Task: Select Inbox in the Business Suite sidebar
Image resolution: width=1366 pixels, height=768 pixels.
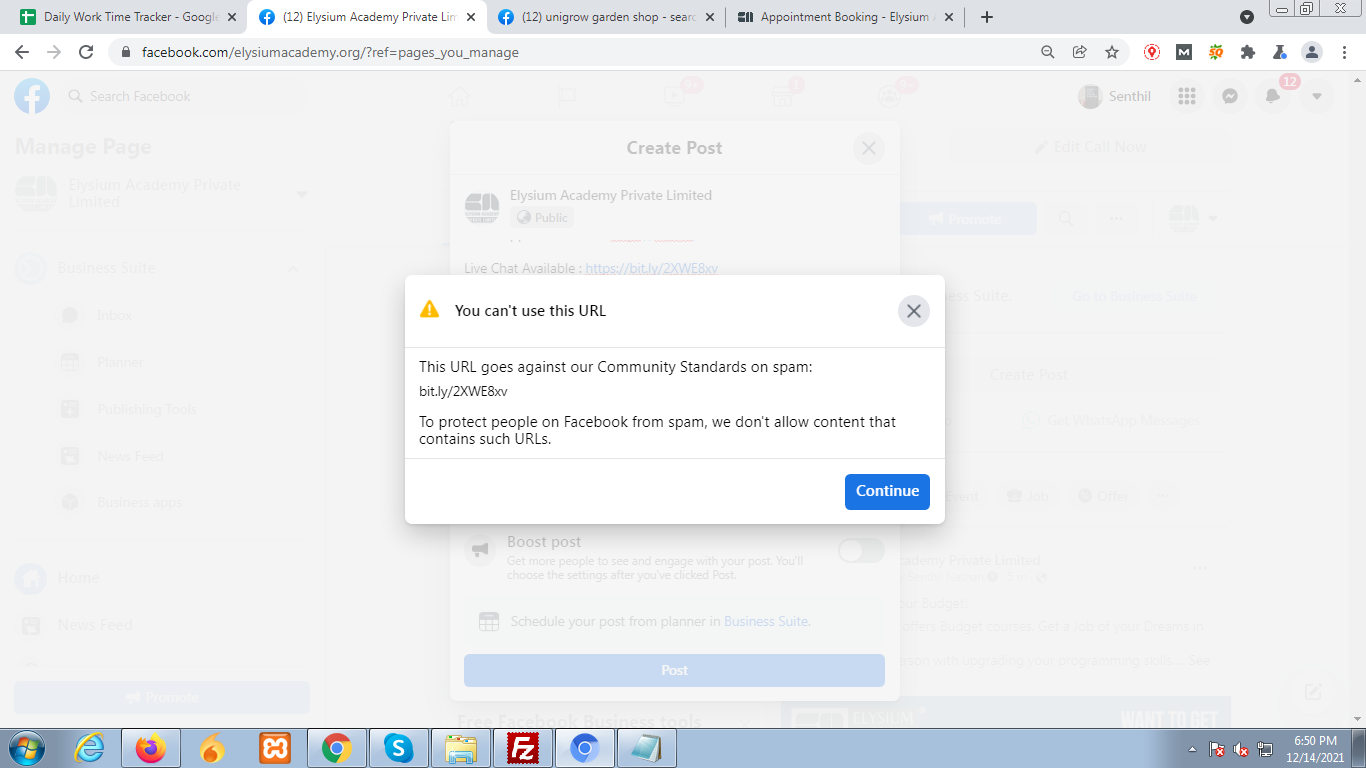Action: click(113, 315)
